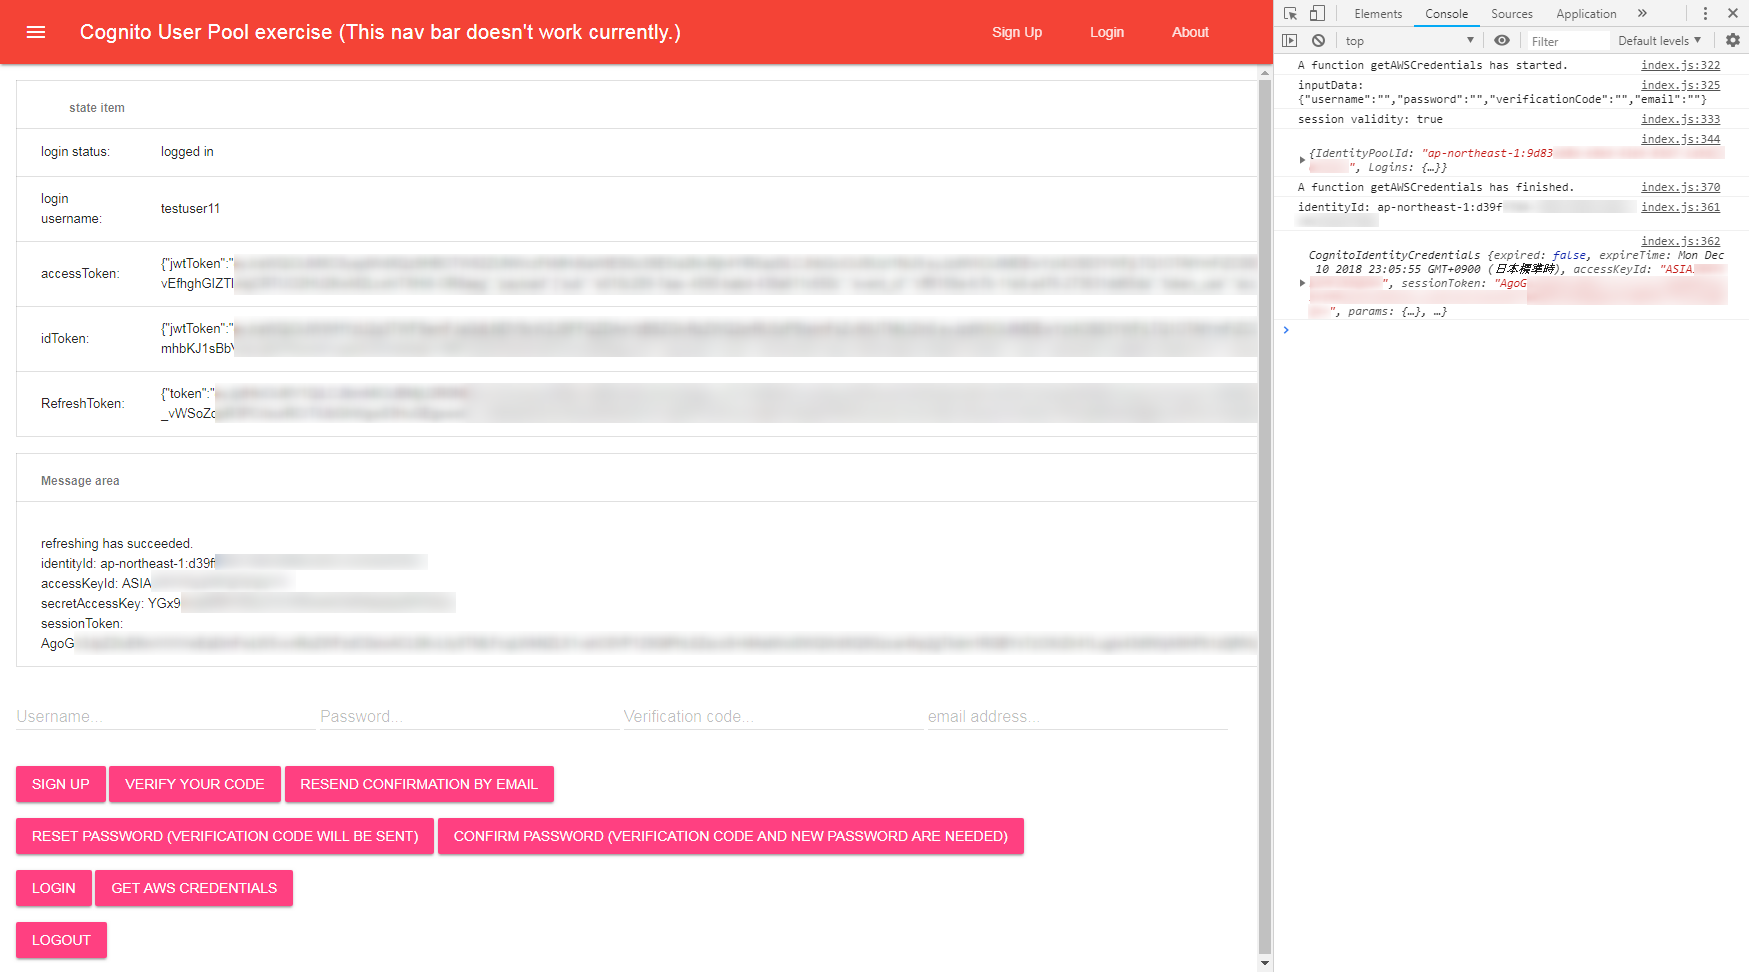This screenshot has height=972, width=1749.
Task: Switch to the Application tab
Action: (1586, 13)
